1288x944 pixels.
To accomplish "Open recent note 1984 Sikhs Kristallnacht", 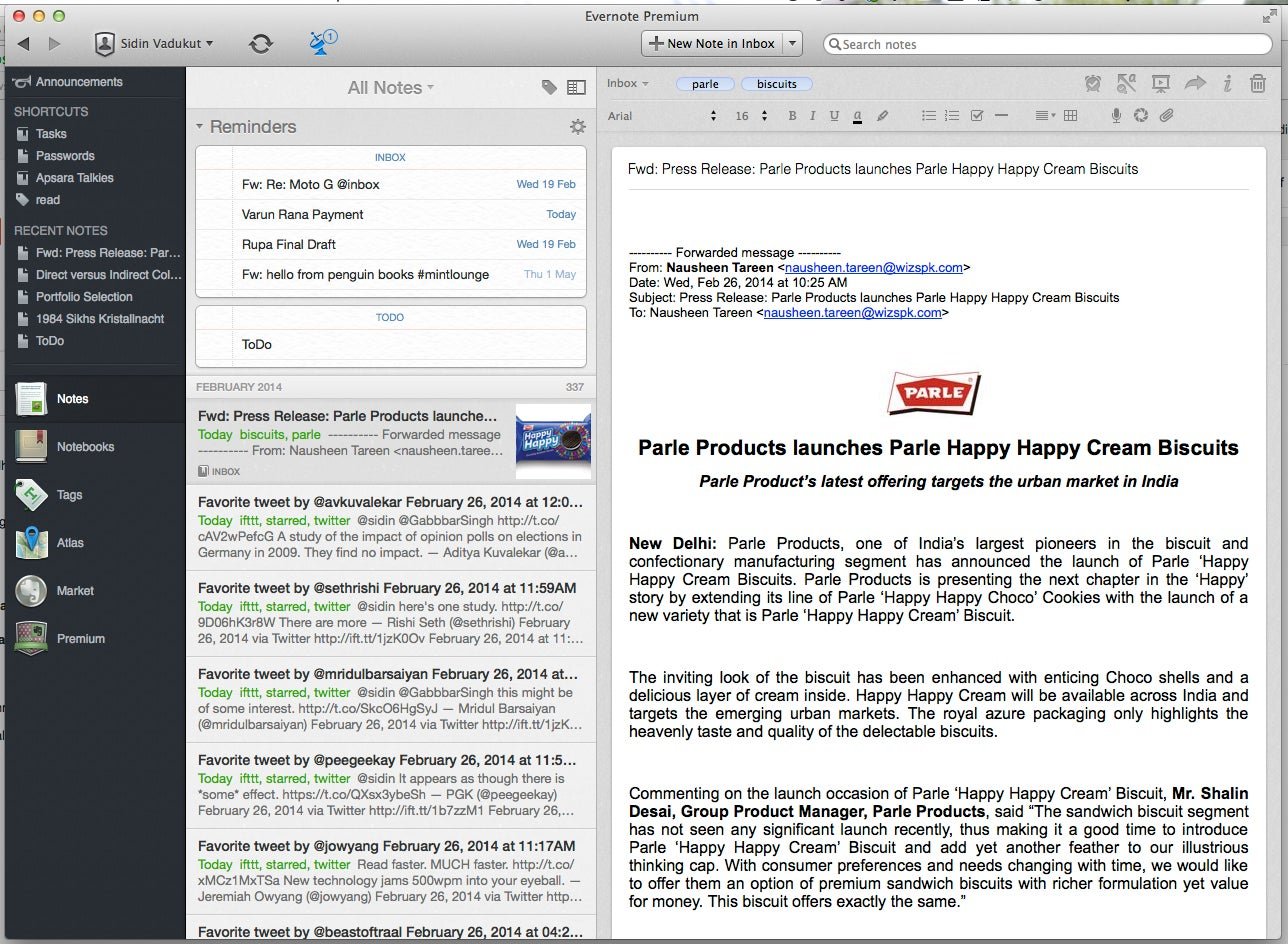I will (x=93, y=319).
